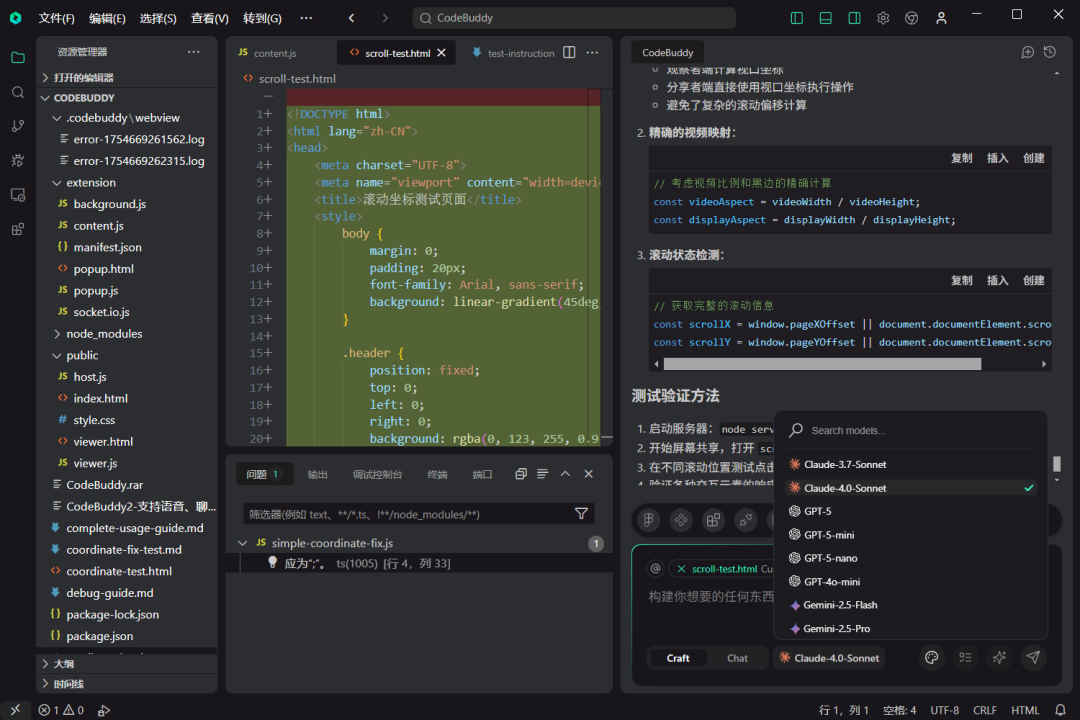
Task: Remove scroll-test.html context chip
Action: pos(681,569)
